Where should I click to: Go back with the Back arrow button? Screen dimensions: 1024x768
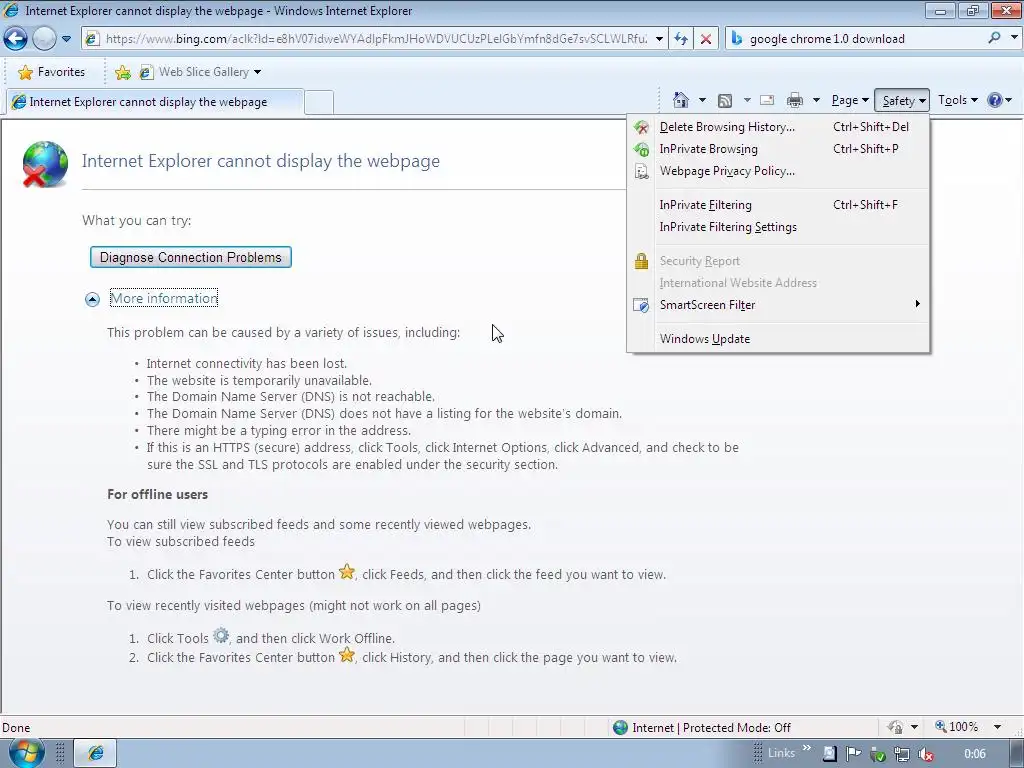coord(15,39)
